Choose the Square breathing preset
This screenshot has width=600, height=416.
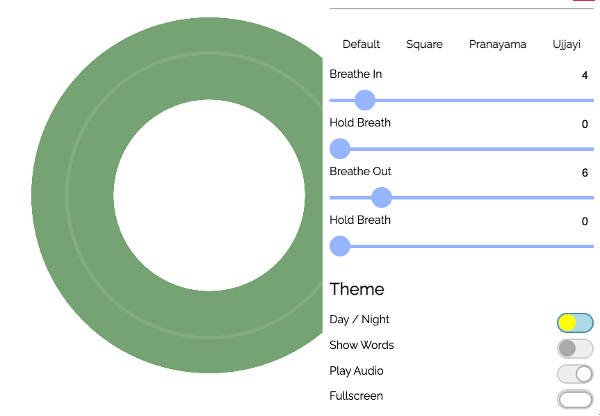click(x=424, y=44)
